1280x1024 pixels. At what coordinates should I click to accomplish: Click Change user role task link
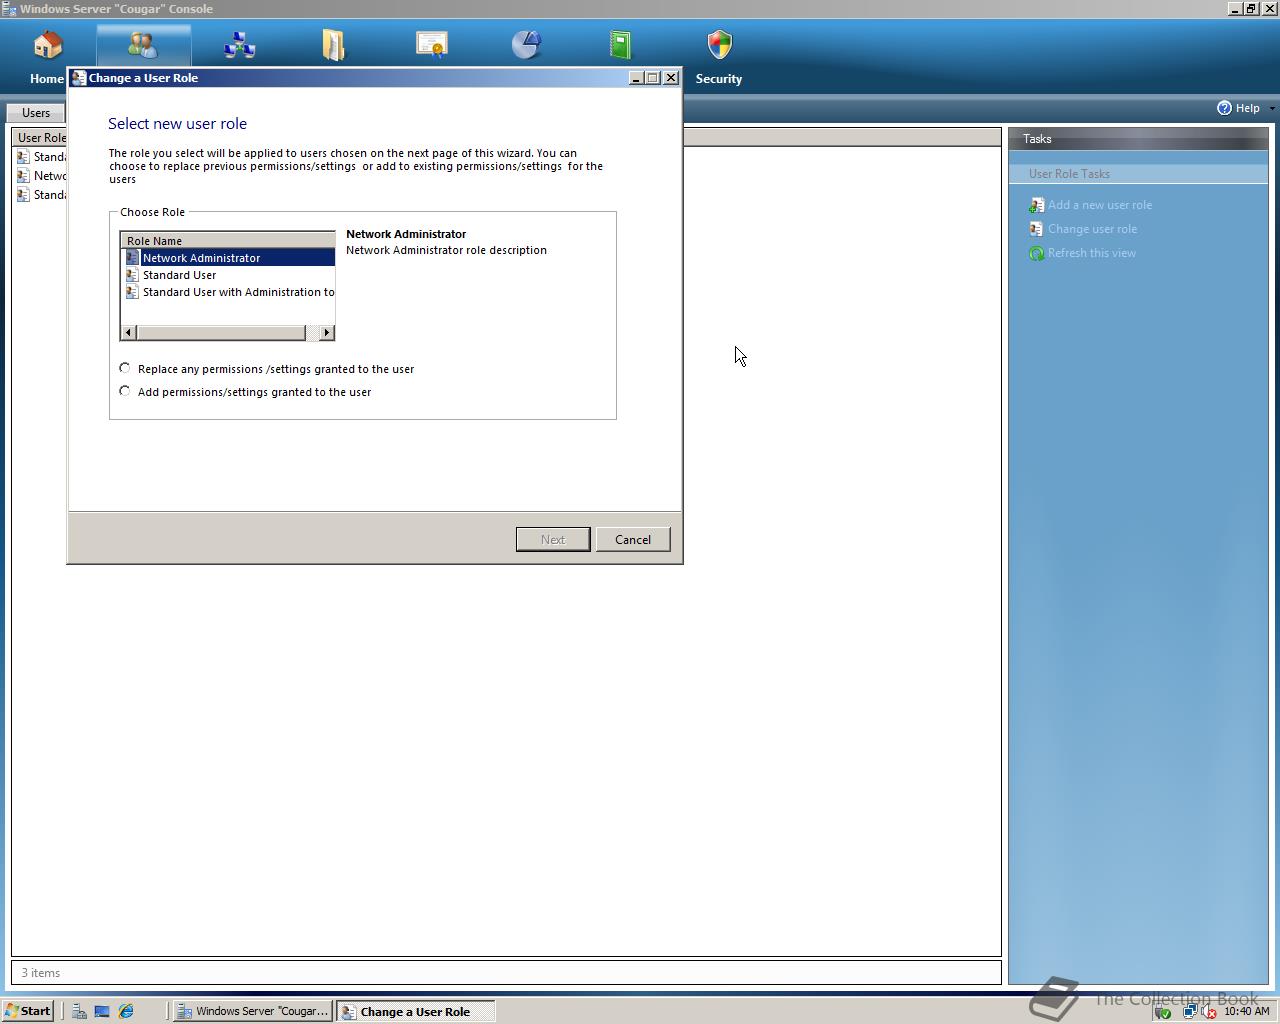pyautogui.click(x=1092, y=229)
